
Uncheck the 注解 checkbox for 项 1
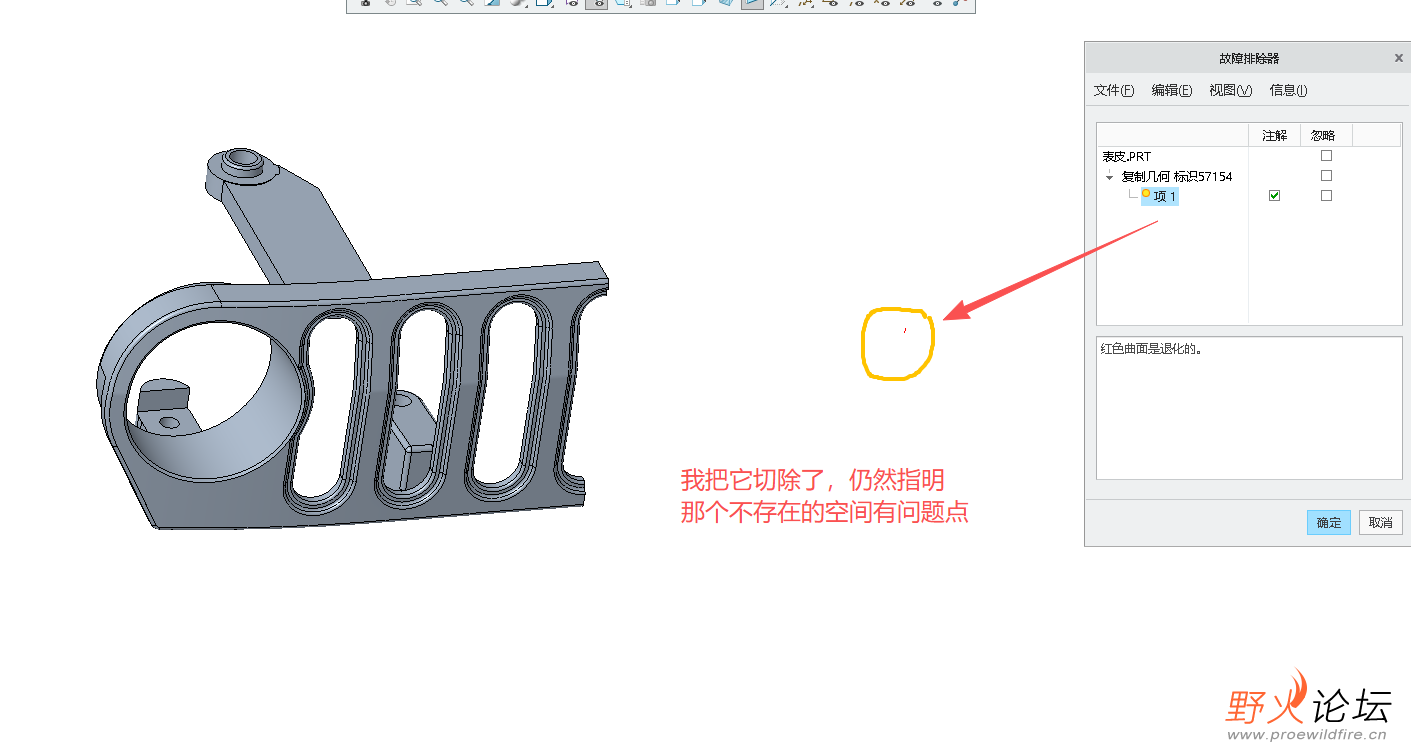coord(1274,195)
